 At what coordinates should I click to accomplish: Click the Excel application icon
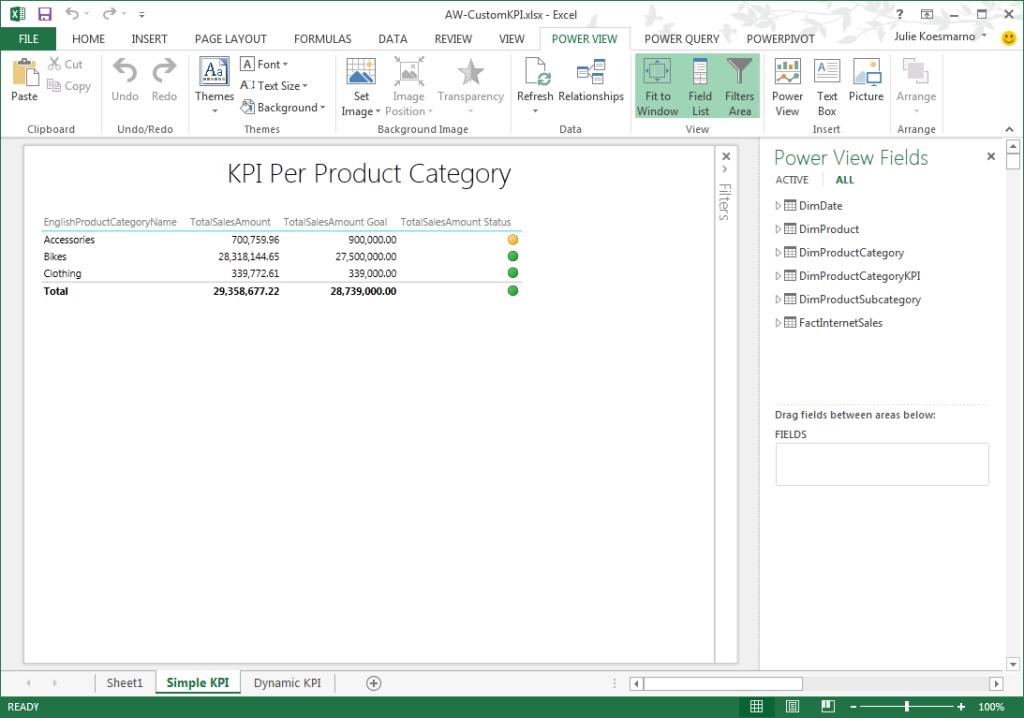point(17,14)
